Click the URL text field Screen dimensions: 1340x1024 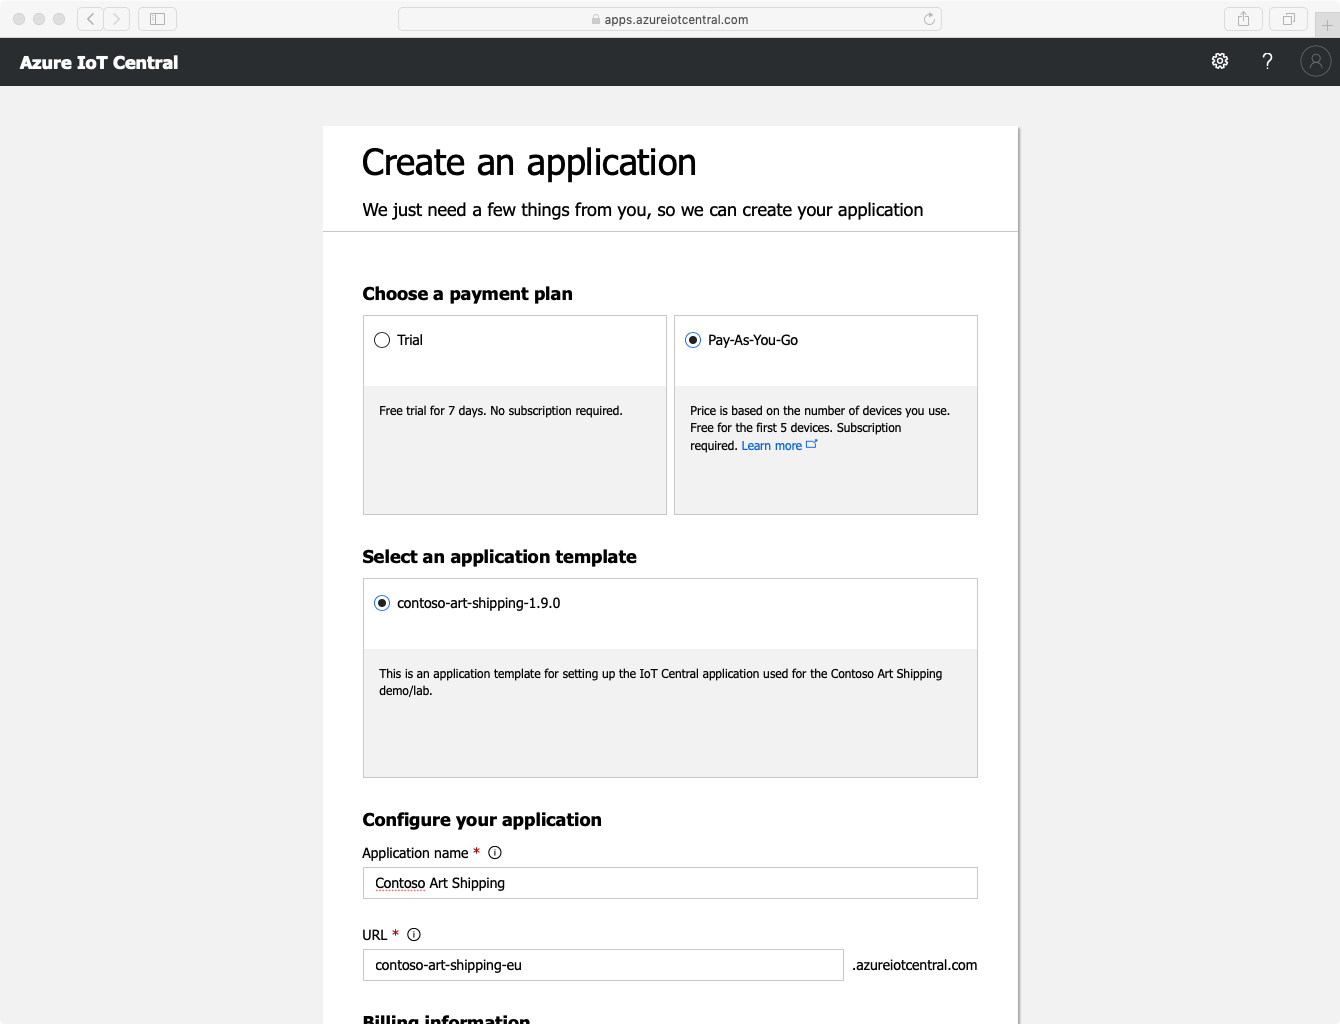coord(603,965)
